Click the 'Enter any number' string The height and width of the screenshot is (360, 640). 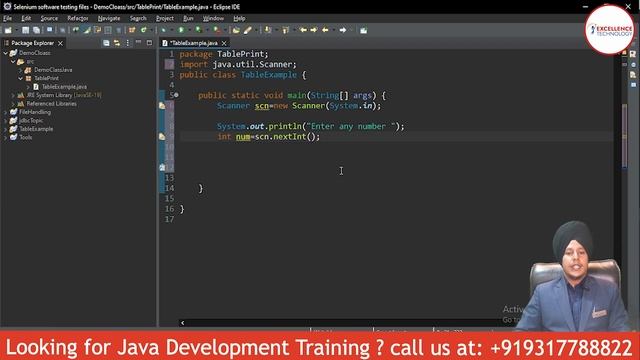click(x=351, y=127)
